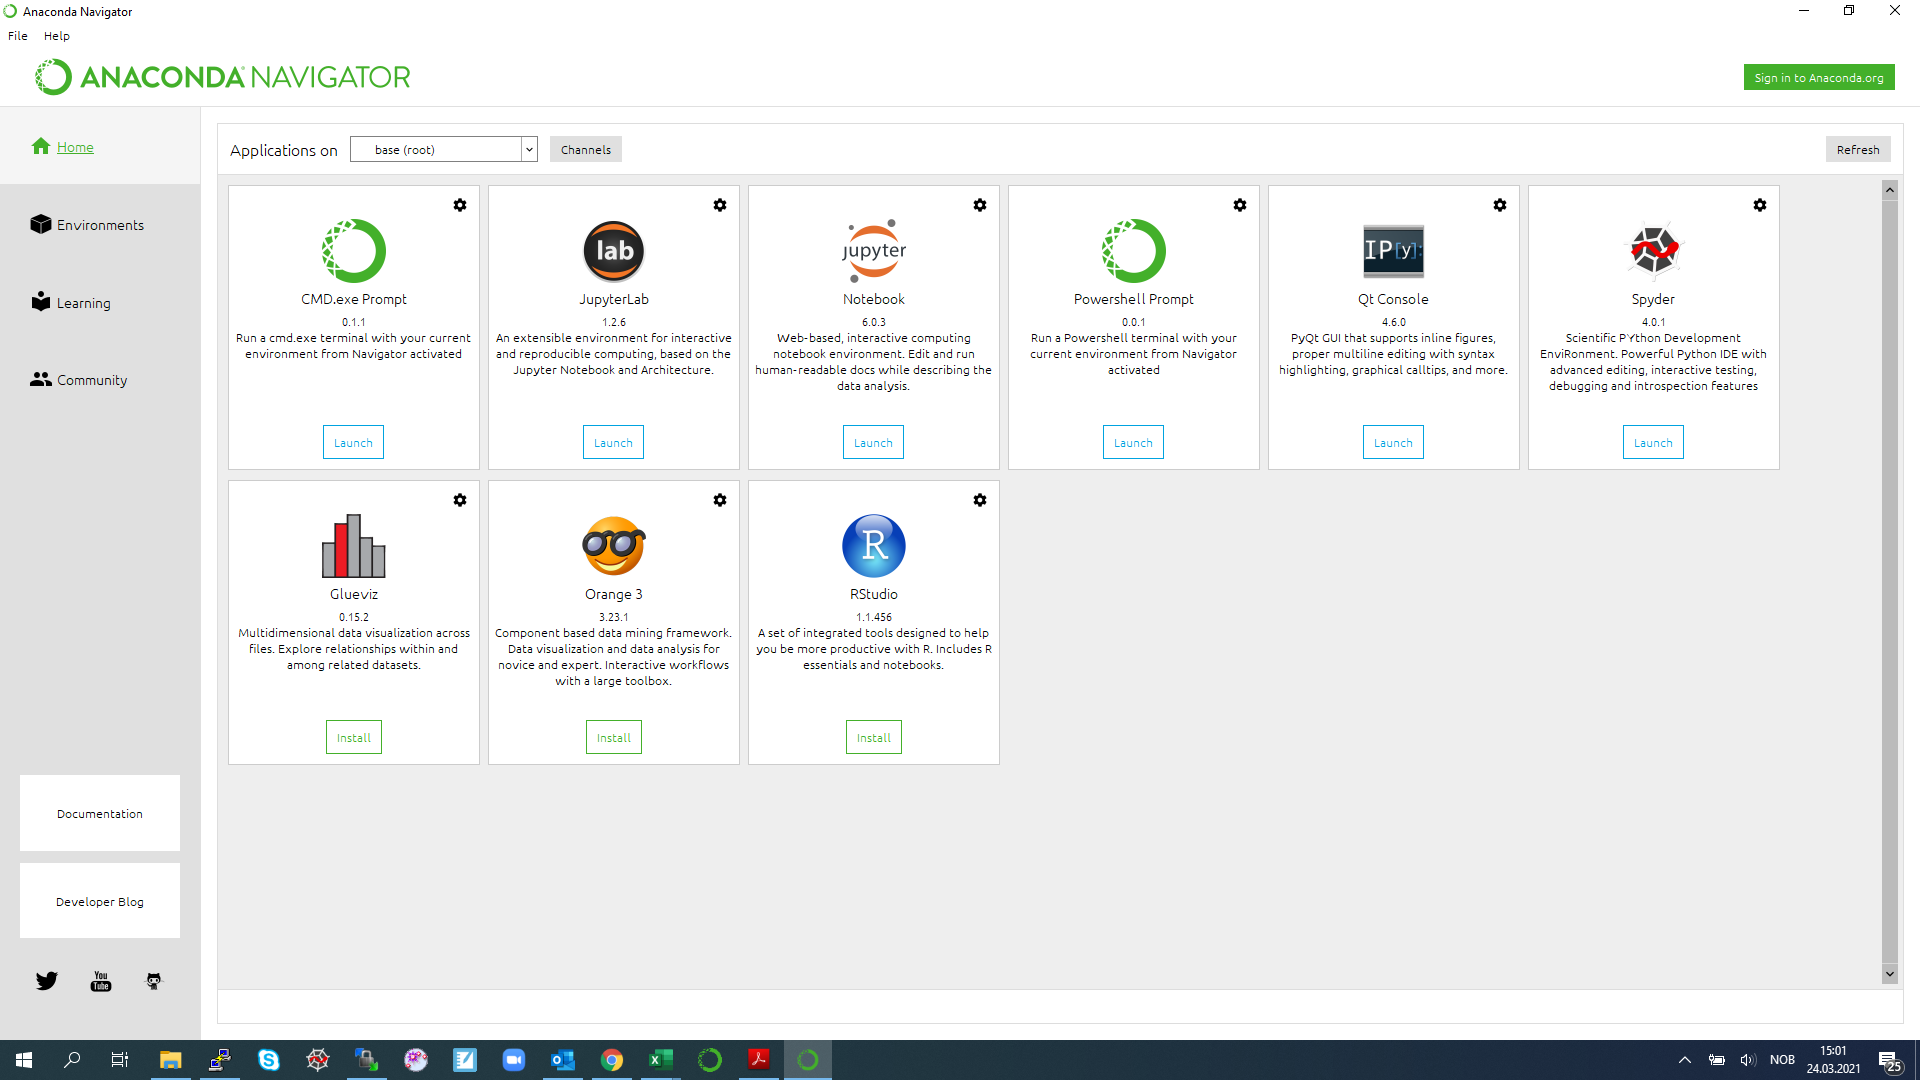Open the Channels button
This screenshot has height=1080, width=1920.
point(586,150)
